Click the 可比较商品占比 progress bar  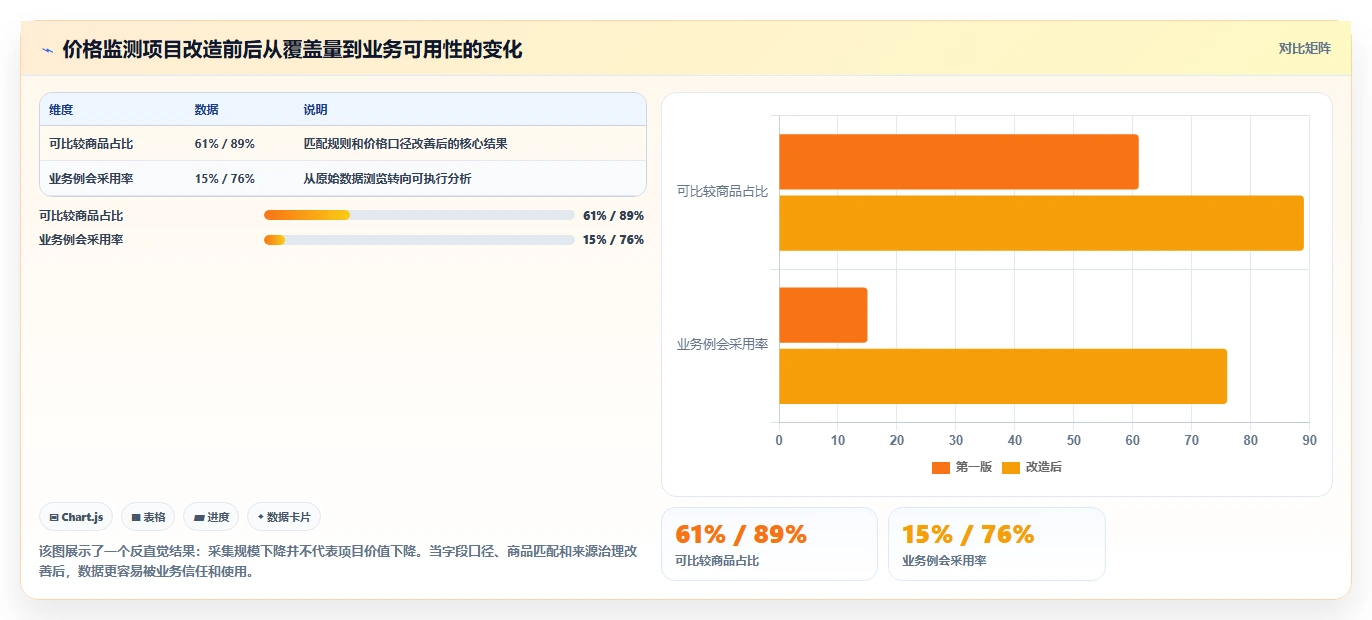(419, 215)
